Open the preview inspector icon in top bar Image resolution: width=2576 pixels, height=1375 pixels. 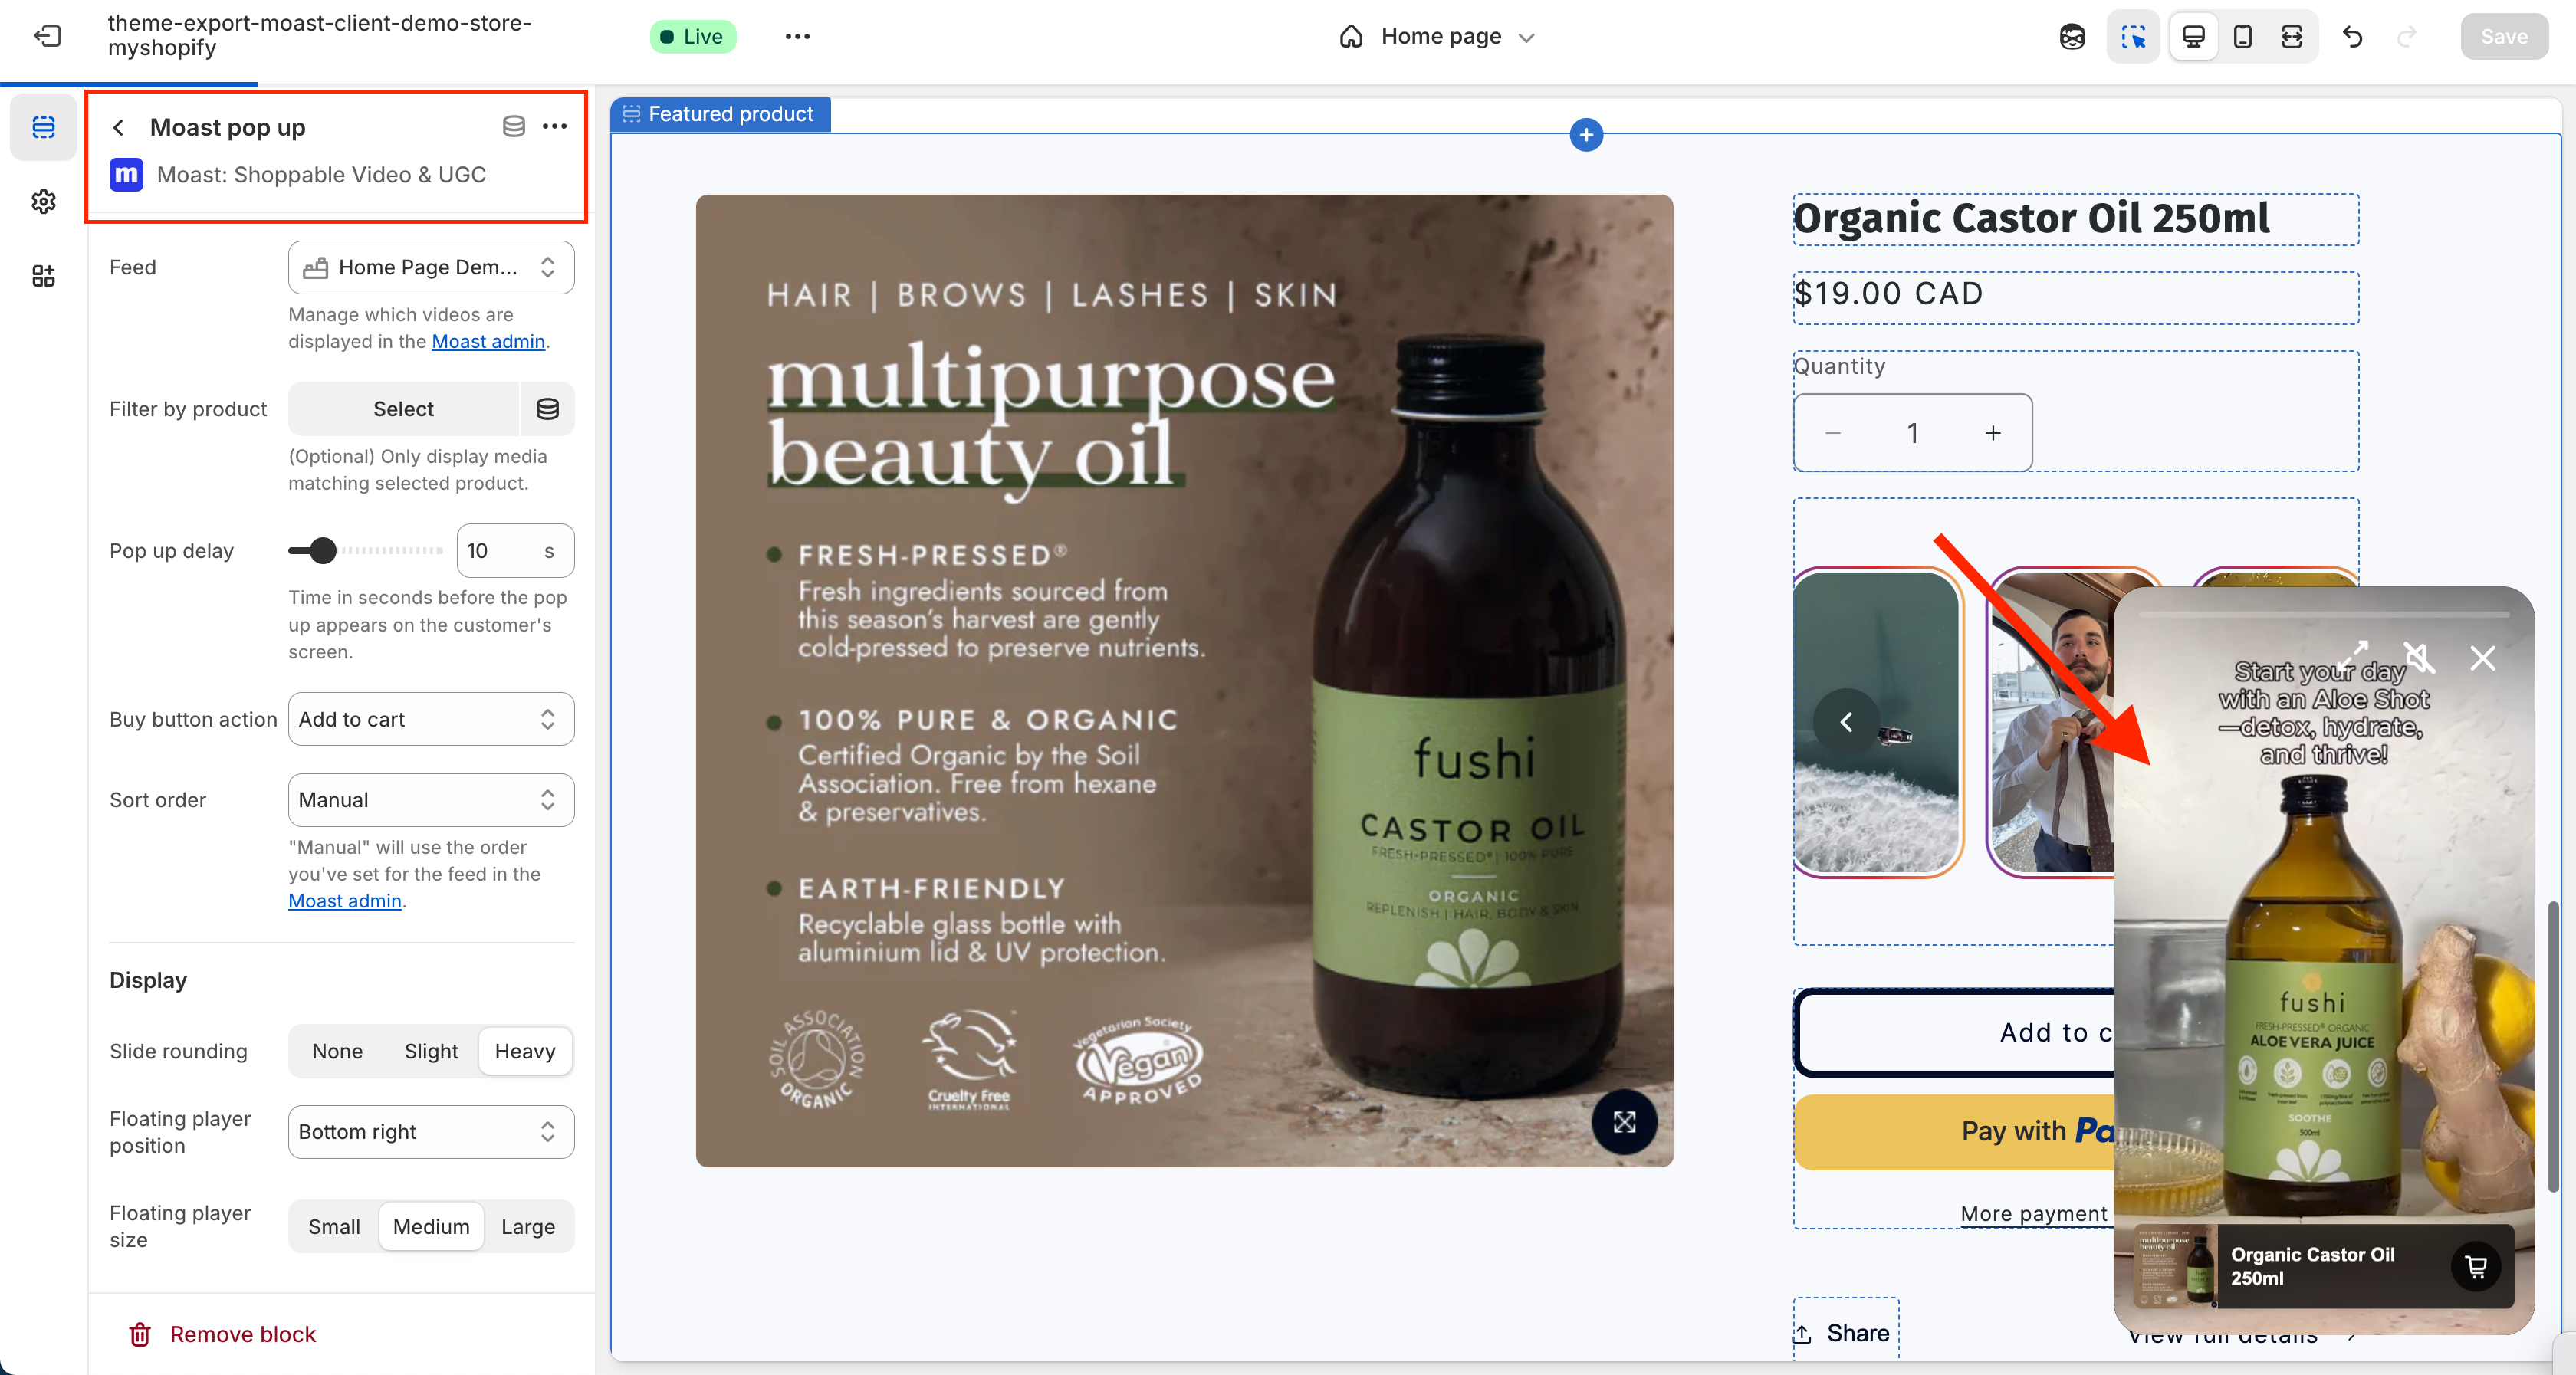[2072, 37]
